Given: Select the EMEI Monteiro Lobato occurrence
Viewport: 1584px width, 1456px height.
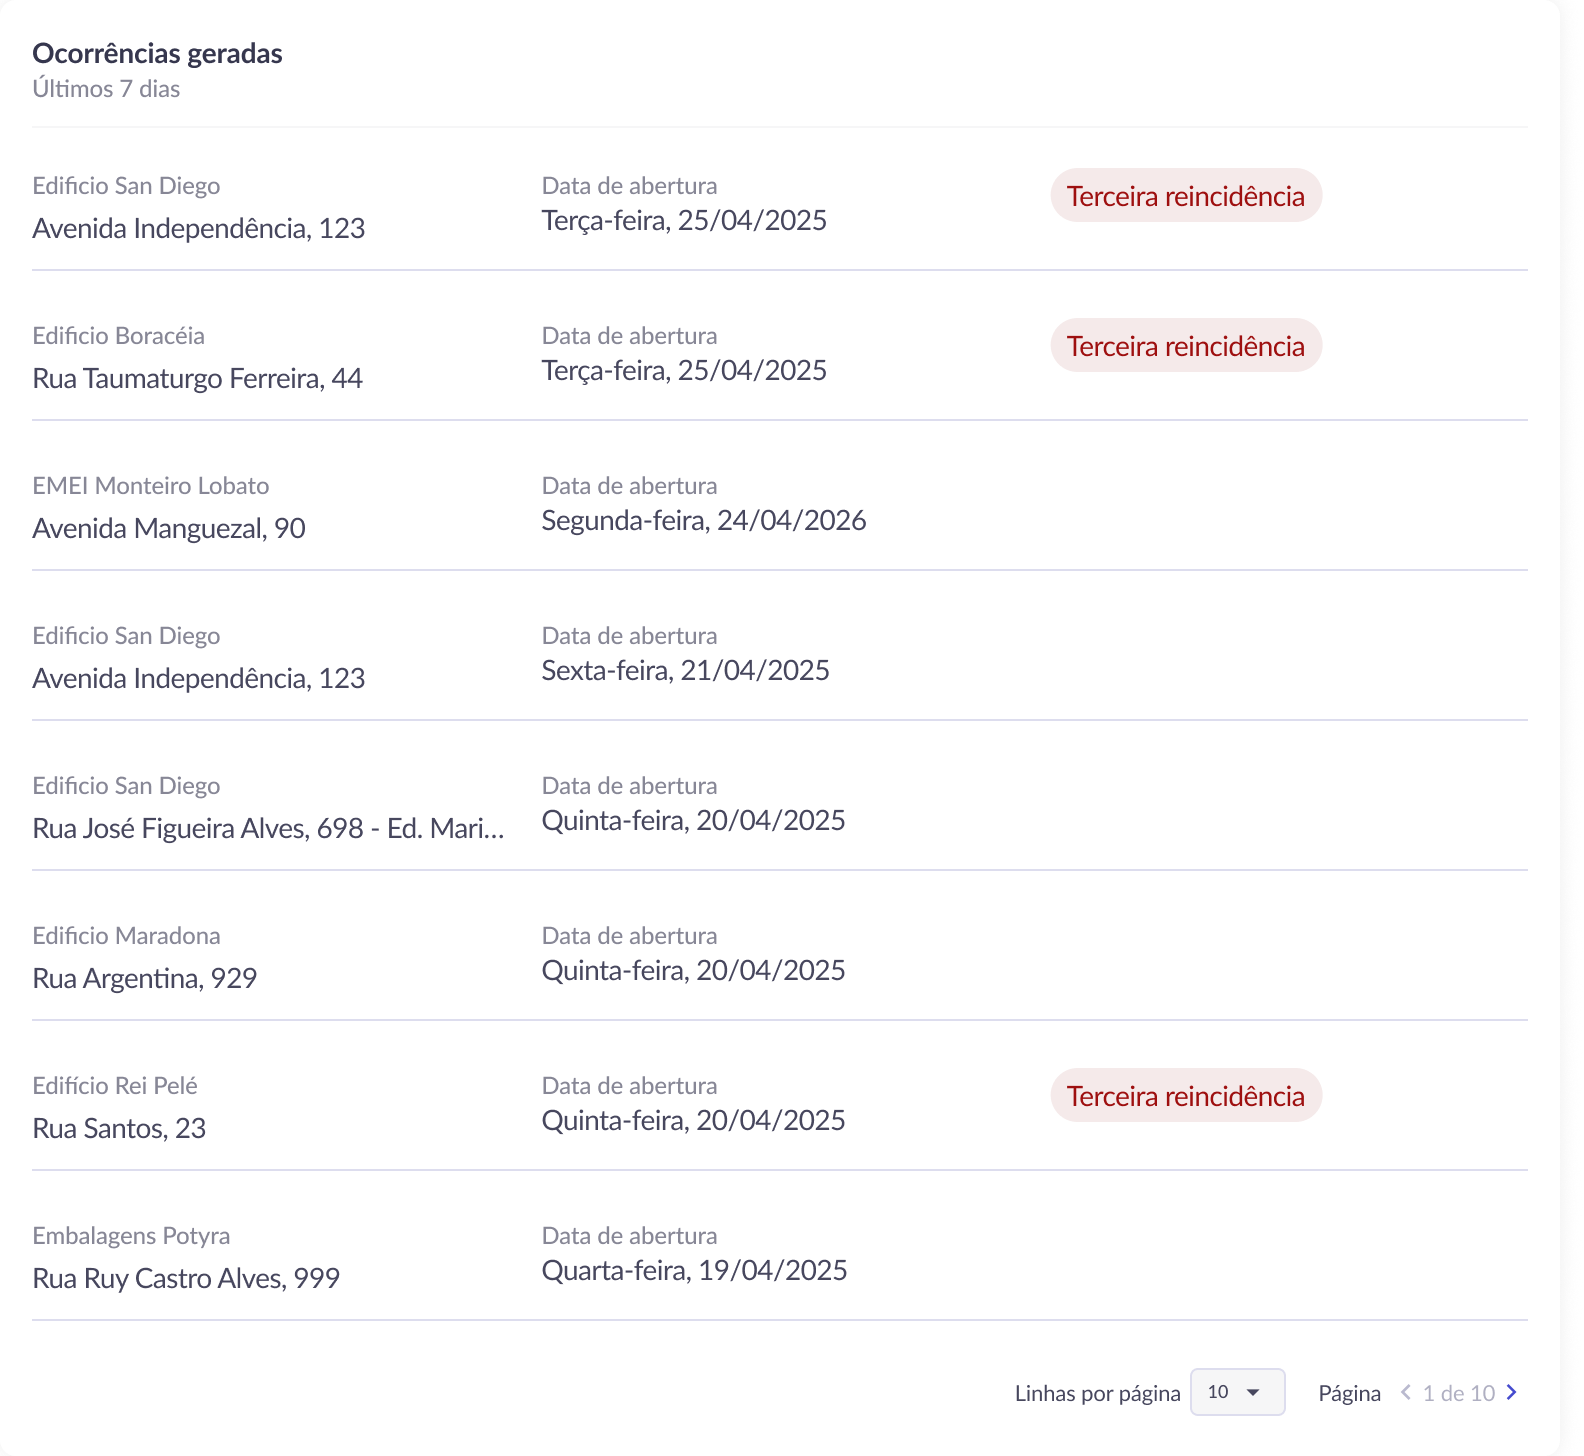Looking at the screenshot, I should point(151,486).
